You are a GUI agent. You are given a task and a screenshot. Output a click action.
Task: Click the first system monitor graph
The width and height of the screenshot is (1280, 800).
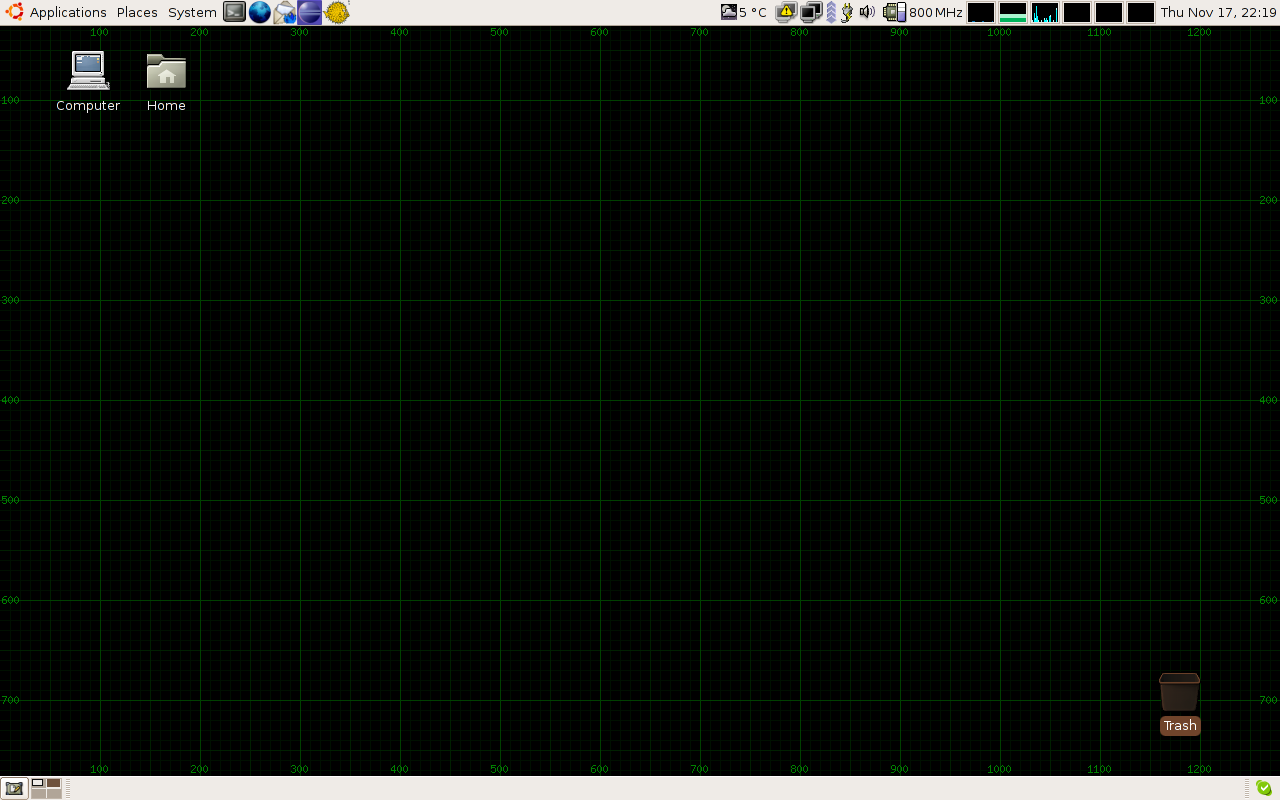click(981, 12)
